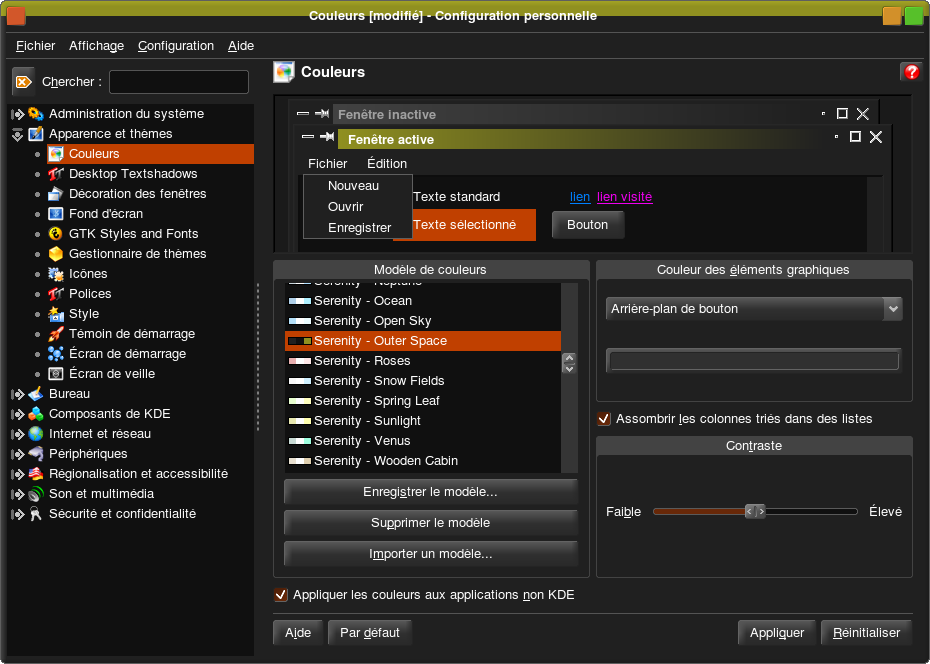Open the Affichage menu
930x664 pixels.
click(96, 46)
